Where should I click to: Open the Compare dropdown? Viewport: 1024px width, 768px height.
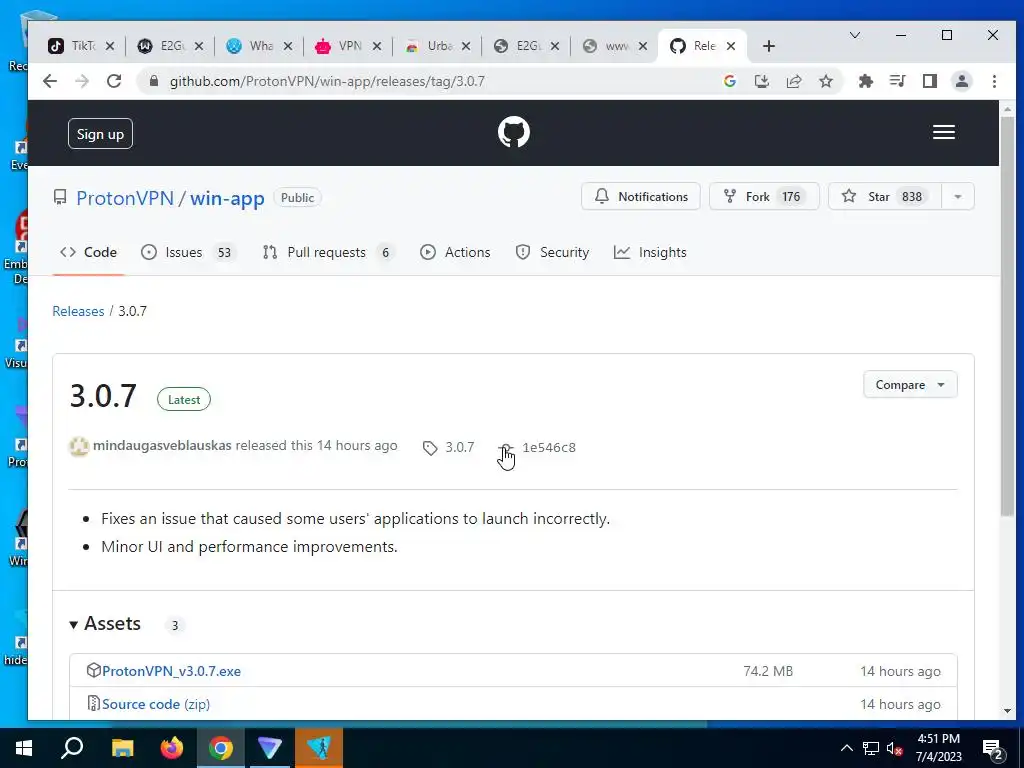coord(910,385)
